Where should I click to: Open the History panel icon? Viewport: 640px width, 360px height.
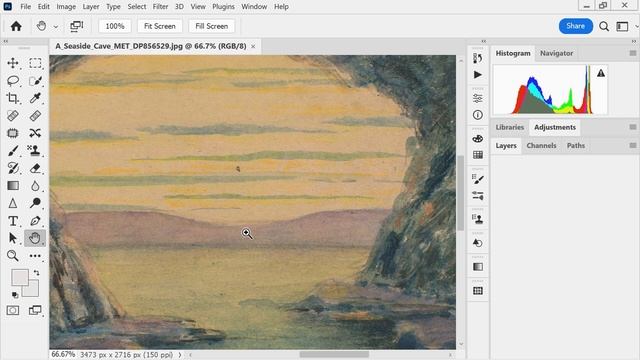(x=478, y=58)
